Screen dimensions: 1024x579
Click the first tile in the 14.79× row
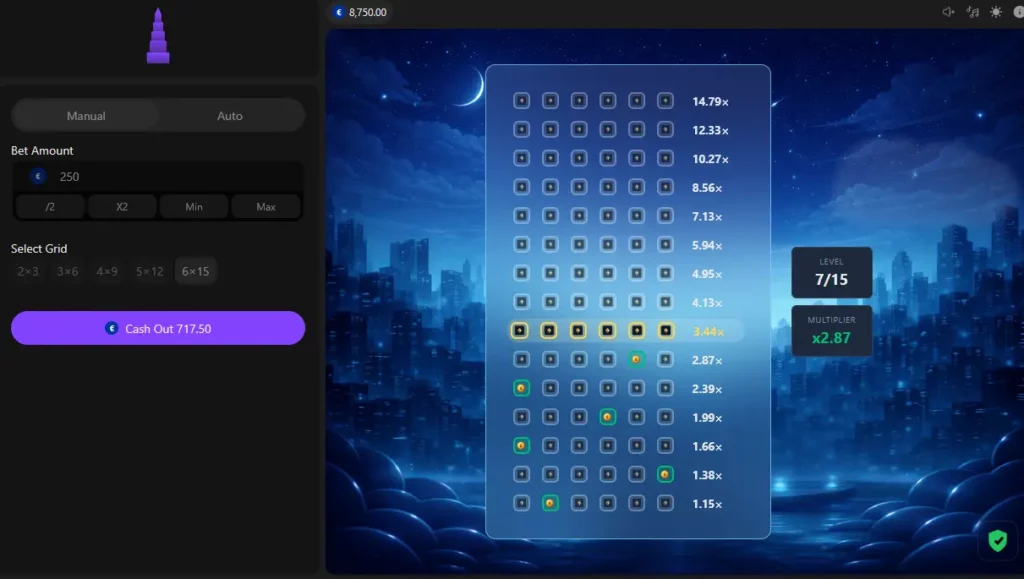[521, 101]
